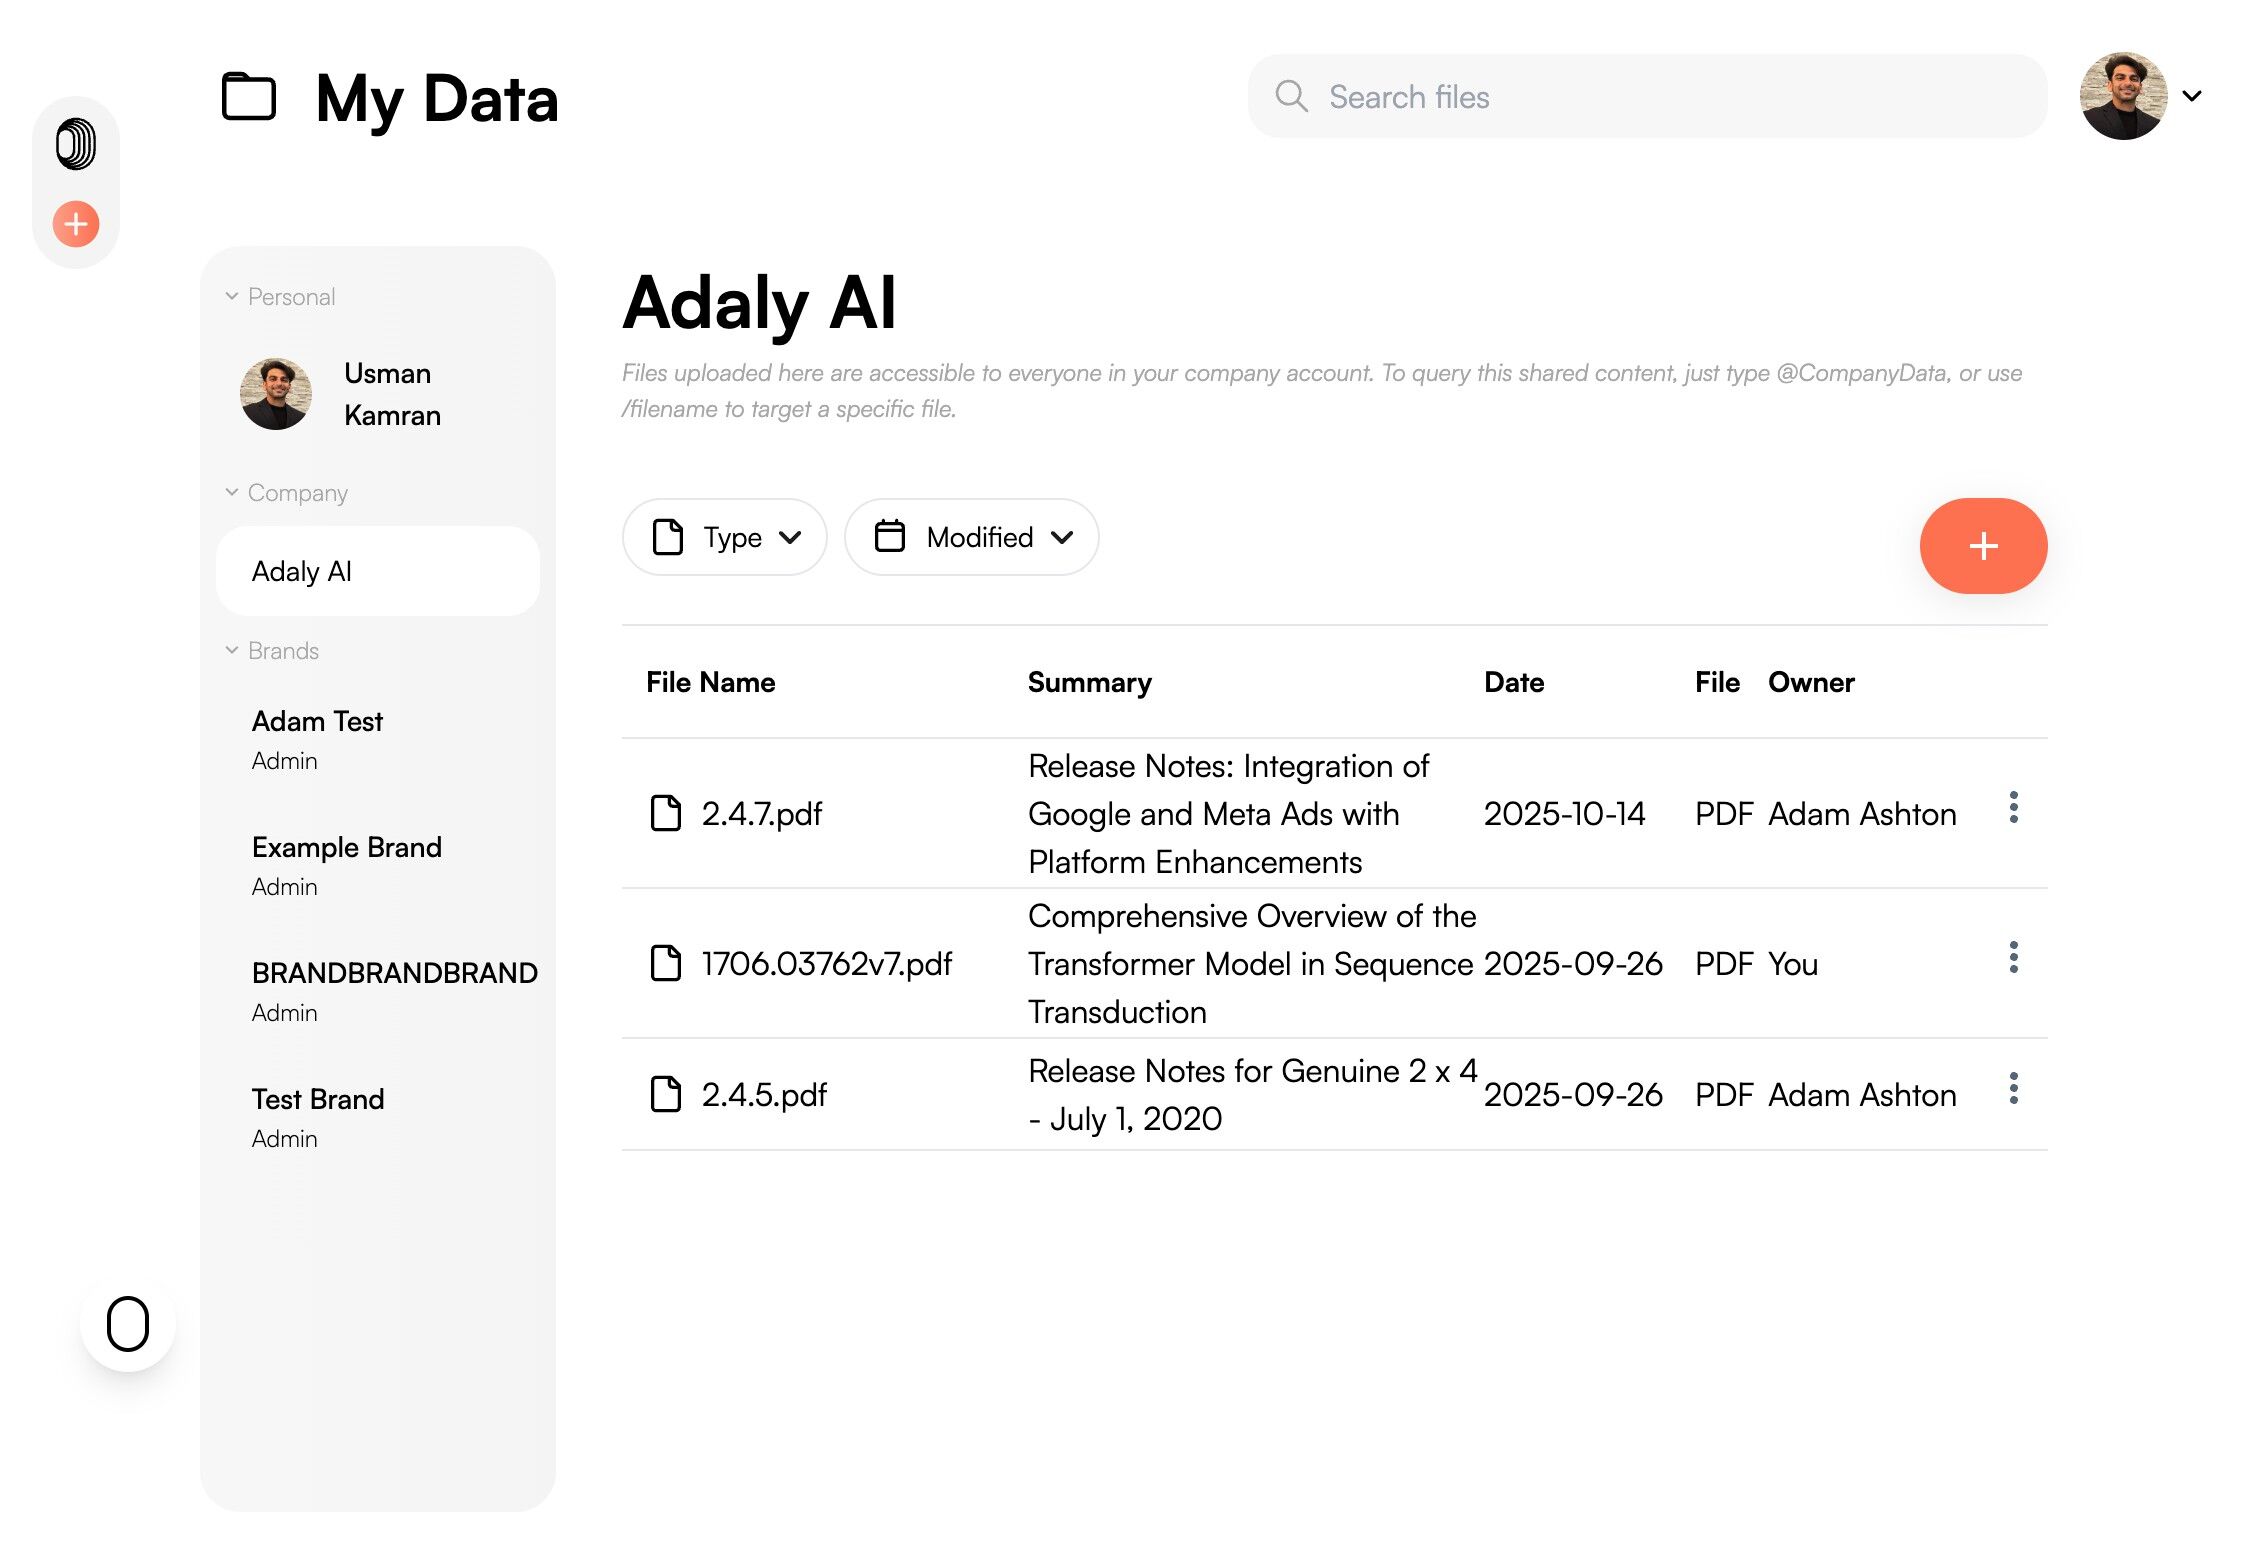
Task: Open the three-dot menu for 2.4.5.pdf
Action: 2013,1089
